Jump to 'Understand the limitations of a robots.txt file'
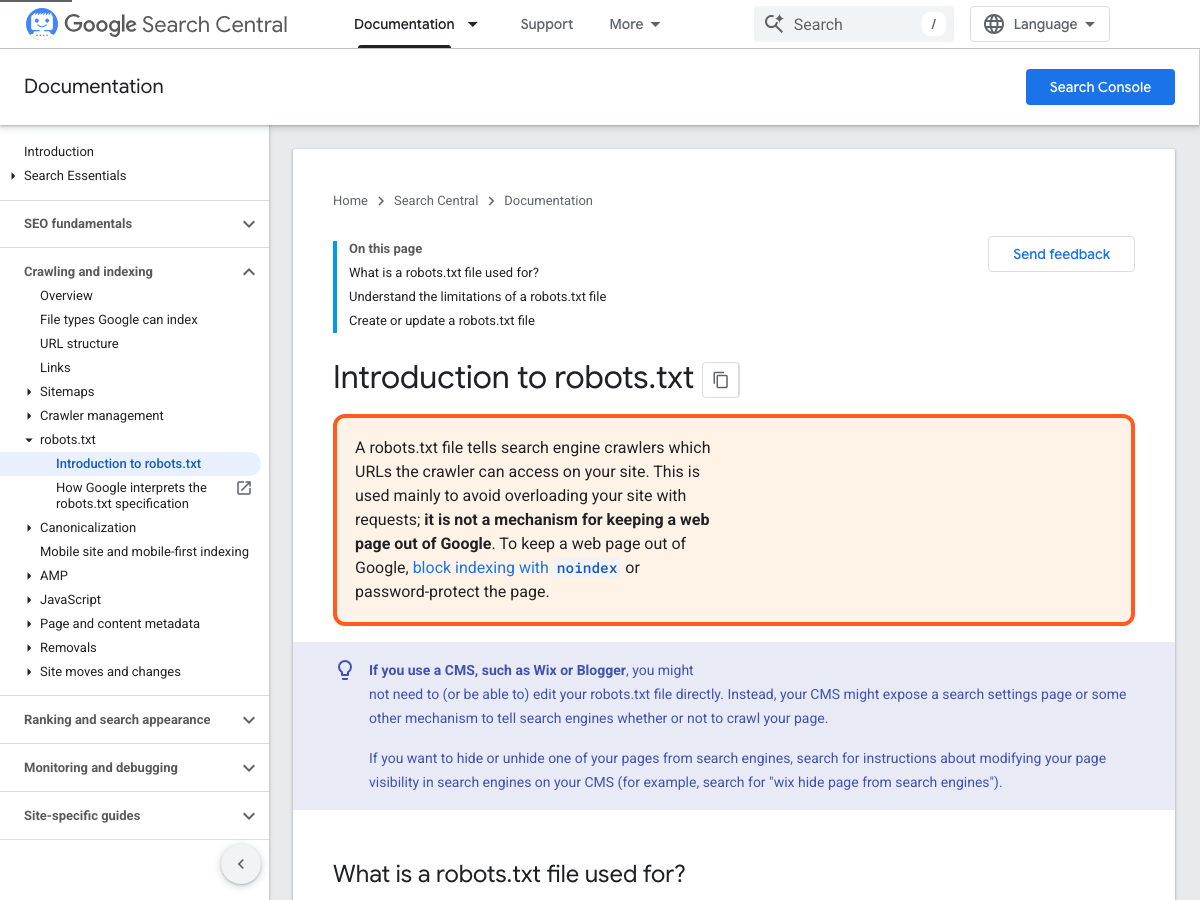Image resolution: width=1200 pixels, height=900 pixels. [x=478, y=297]
